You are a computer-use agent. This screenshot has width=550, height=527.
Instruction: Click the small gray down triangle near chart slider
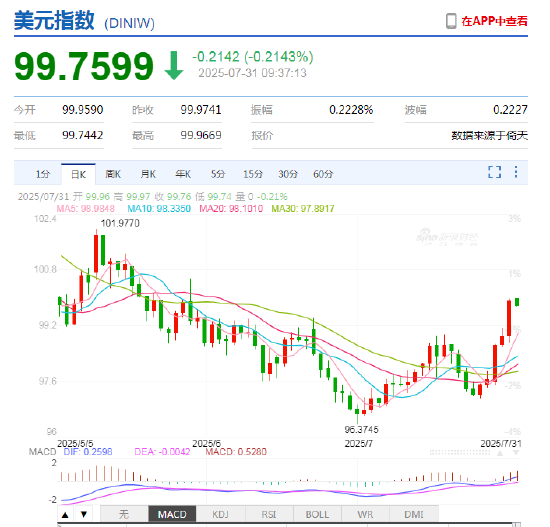coord(516,453)
